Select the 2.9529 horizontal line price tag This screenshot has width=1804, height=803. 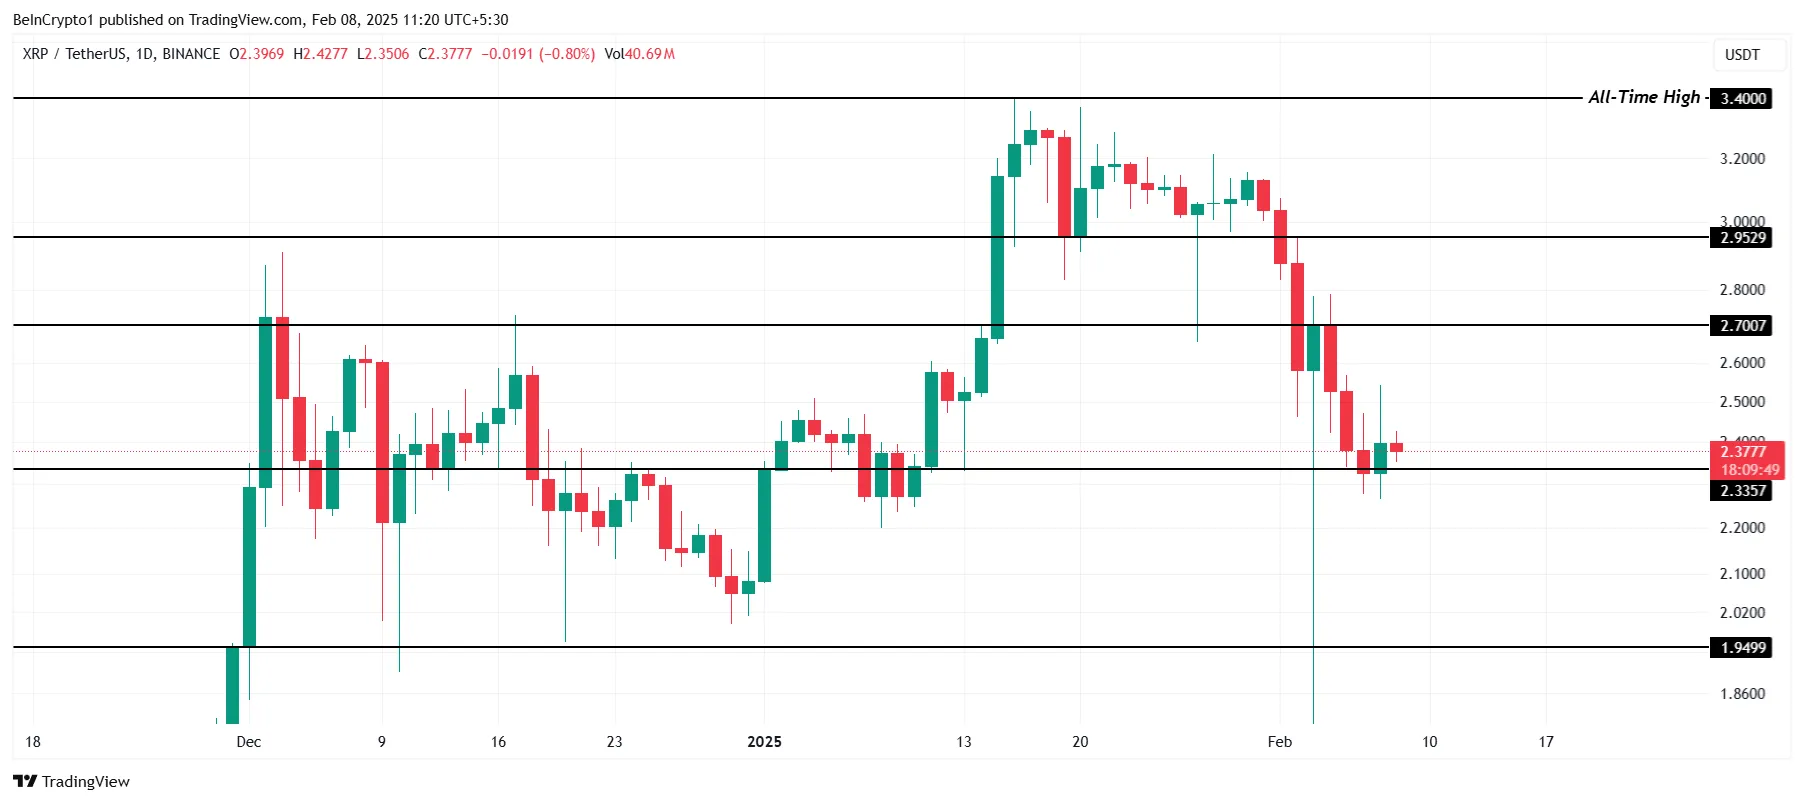tap(1742, 237)
